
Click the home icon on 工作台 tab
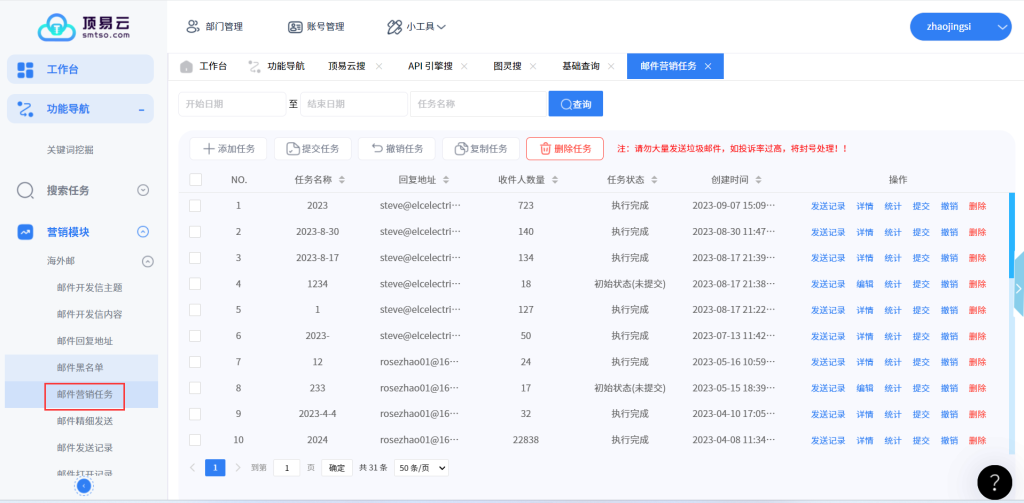[186, 66]
